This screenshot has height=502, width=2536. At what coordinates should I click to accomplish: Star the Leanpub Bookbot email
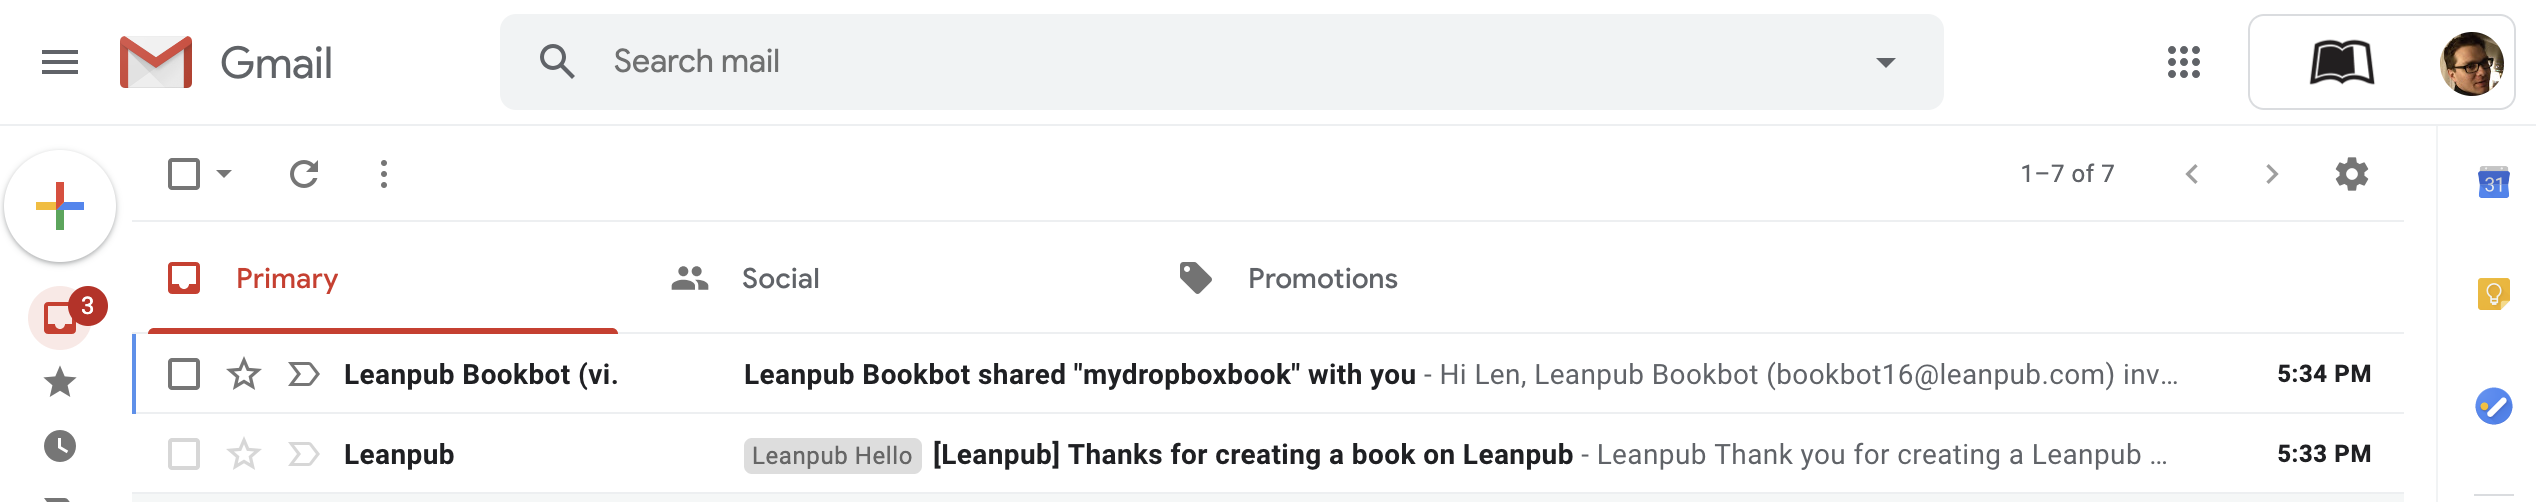pos(244,374)
